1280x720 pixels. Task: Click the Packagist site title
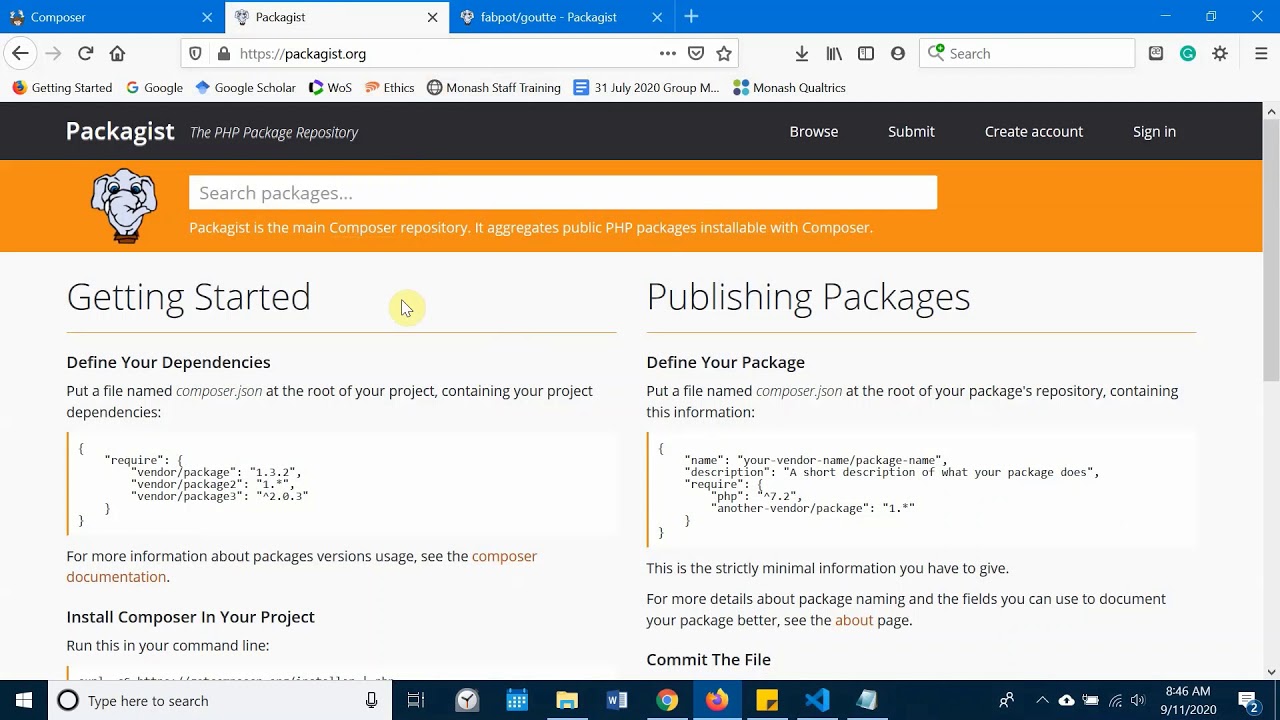[x=120, y=132]
